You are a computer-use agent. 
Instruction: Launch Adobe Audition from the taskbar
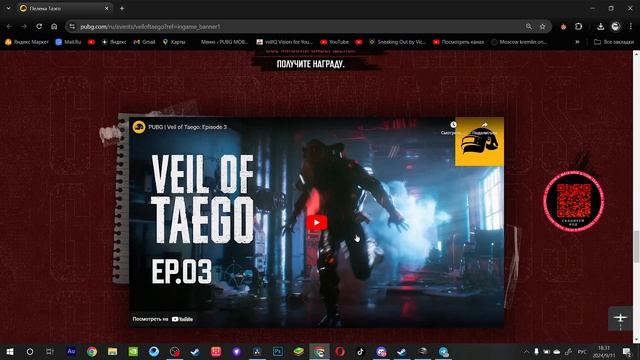click(x=71, y=351)
